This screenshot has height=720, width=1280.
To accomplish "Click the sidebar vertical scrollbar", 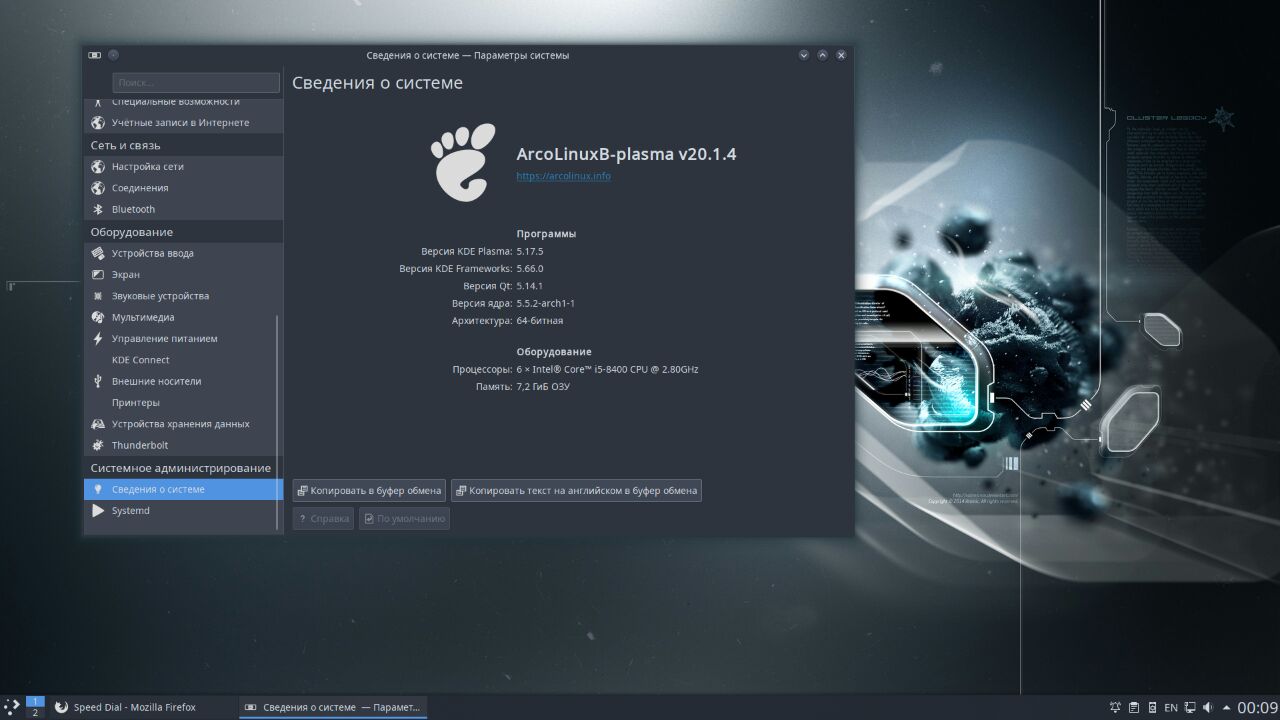I will coord(278,422).
